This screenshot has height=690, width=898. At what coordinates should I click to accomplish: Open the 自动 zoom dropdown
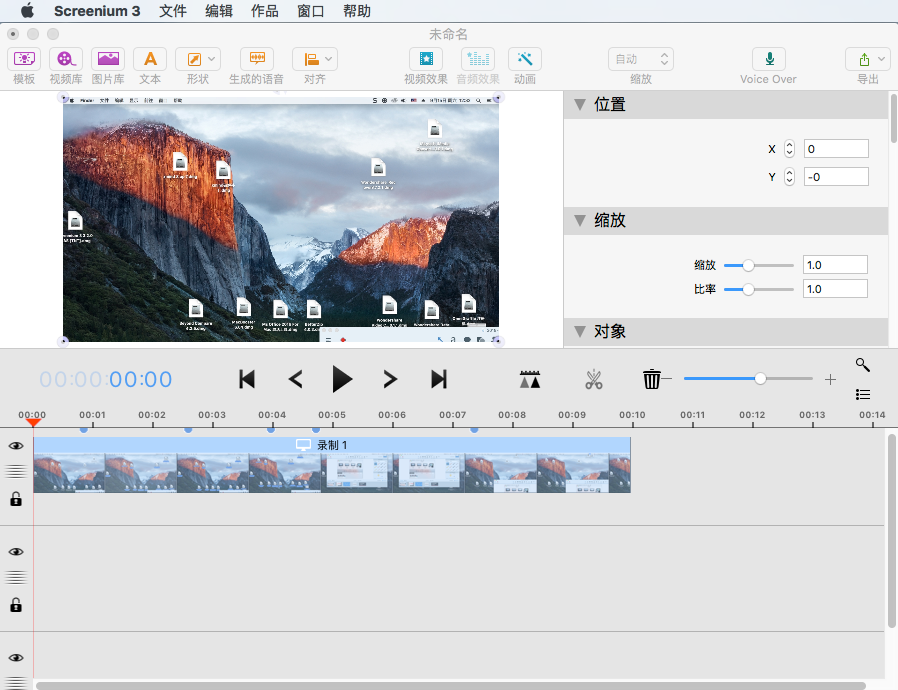coord(640,60)
